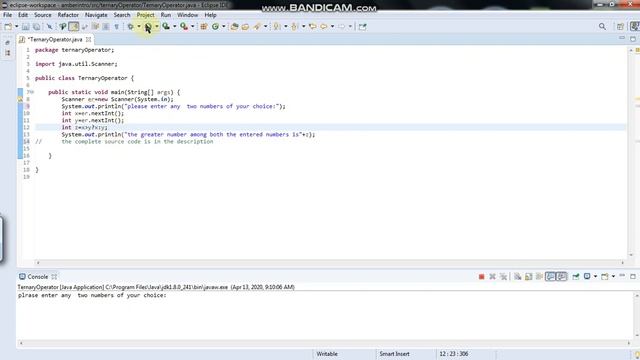
Task: Collapse the main method fold marker
Action: pyautogui.click(x=32, y=92)
